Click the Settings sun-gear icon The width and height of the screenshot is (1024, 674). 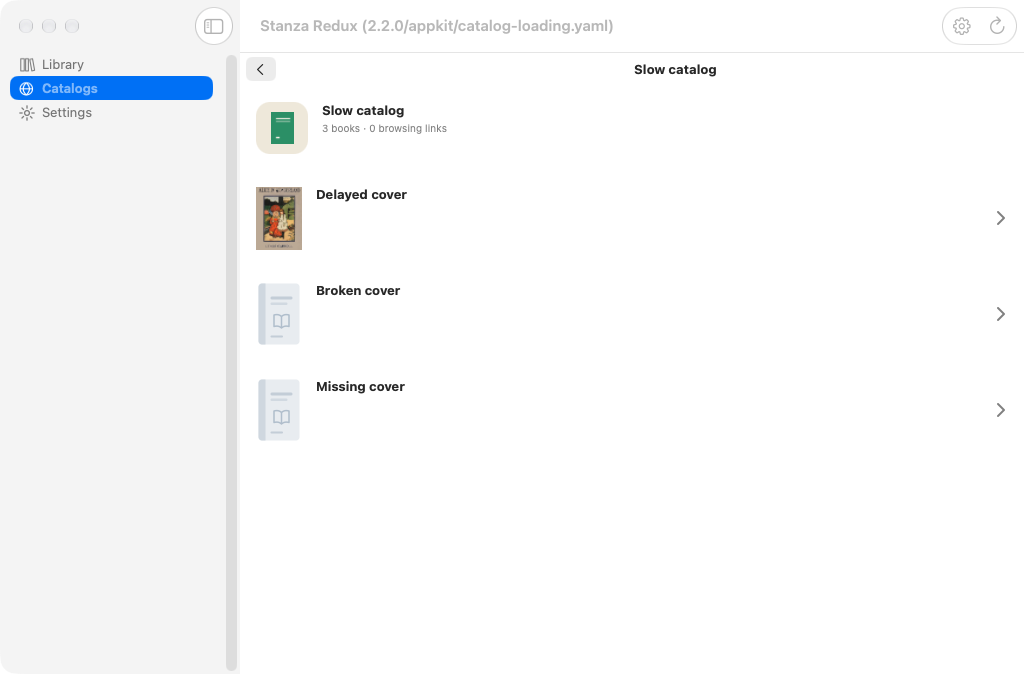click(27, 112)
